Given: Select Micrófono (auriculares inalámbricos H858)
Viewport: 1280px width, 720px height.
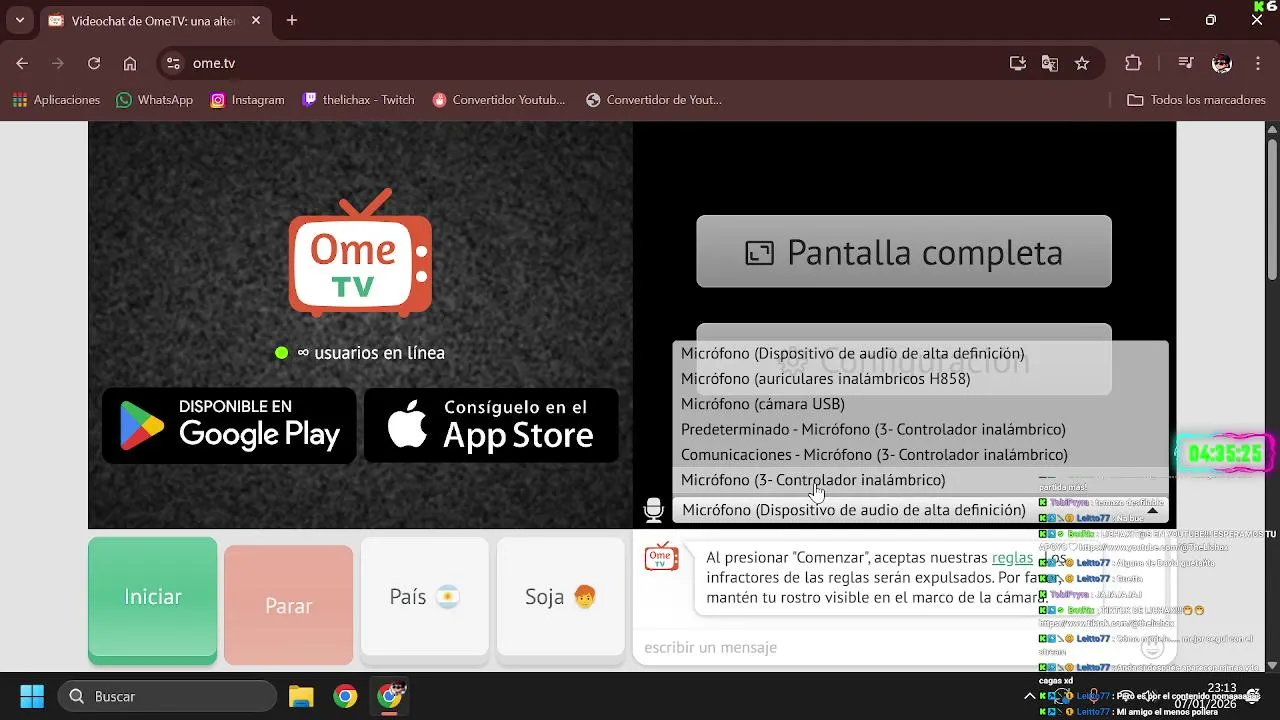Looking at the screenshot, I should click(920, 379).
